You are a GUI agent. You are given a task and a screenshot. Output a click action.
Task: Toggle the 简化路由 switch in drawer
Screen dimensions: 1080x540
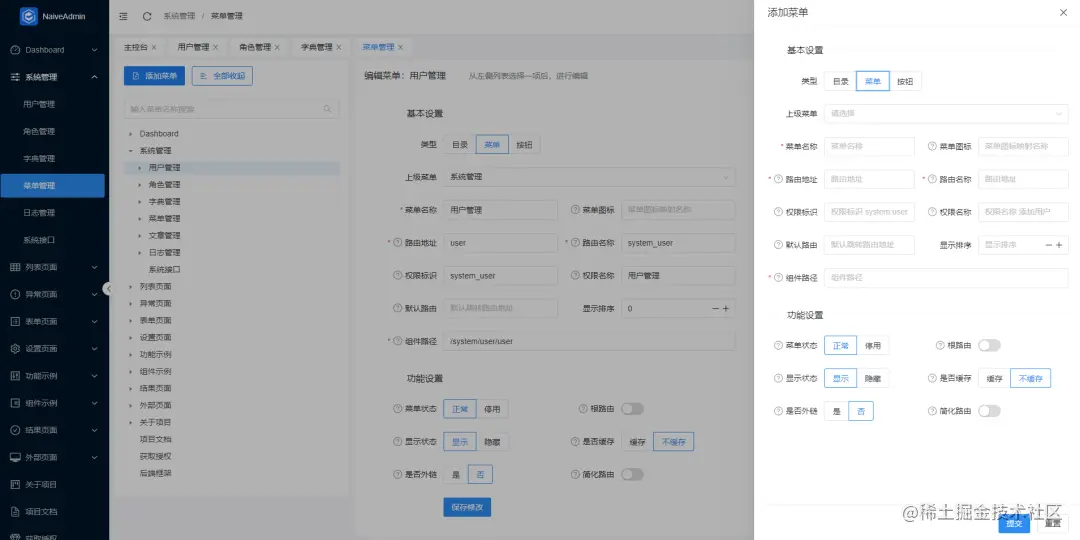(989, 411)
